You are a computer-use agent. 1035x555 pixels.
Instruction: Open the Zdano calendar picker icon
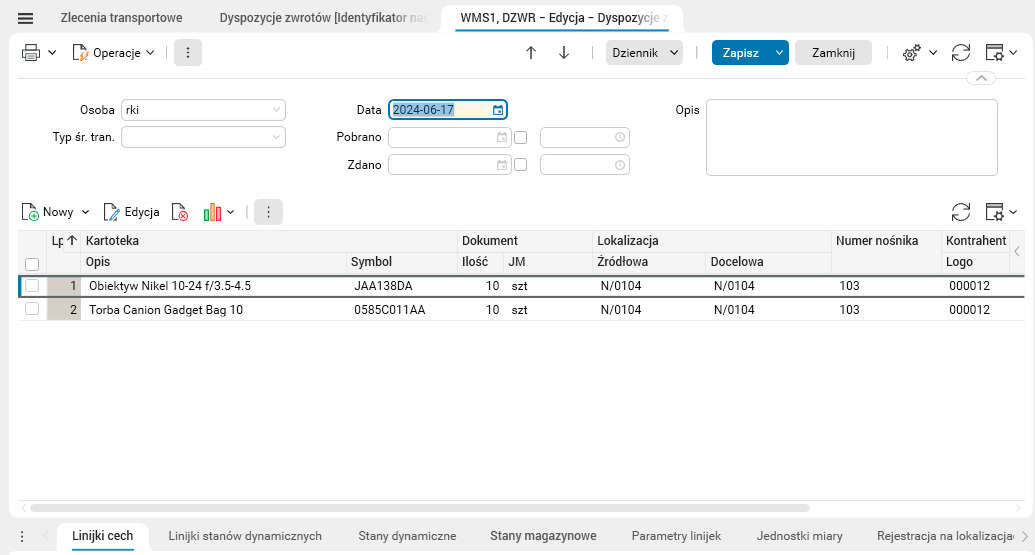[502, 164]
